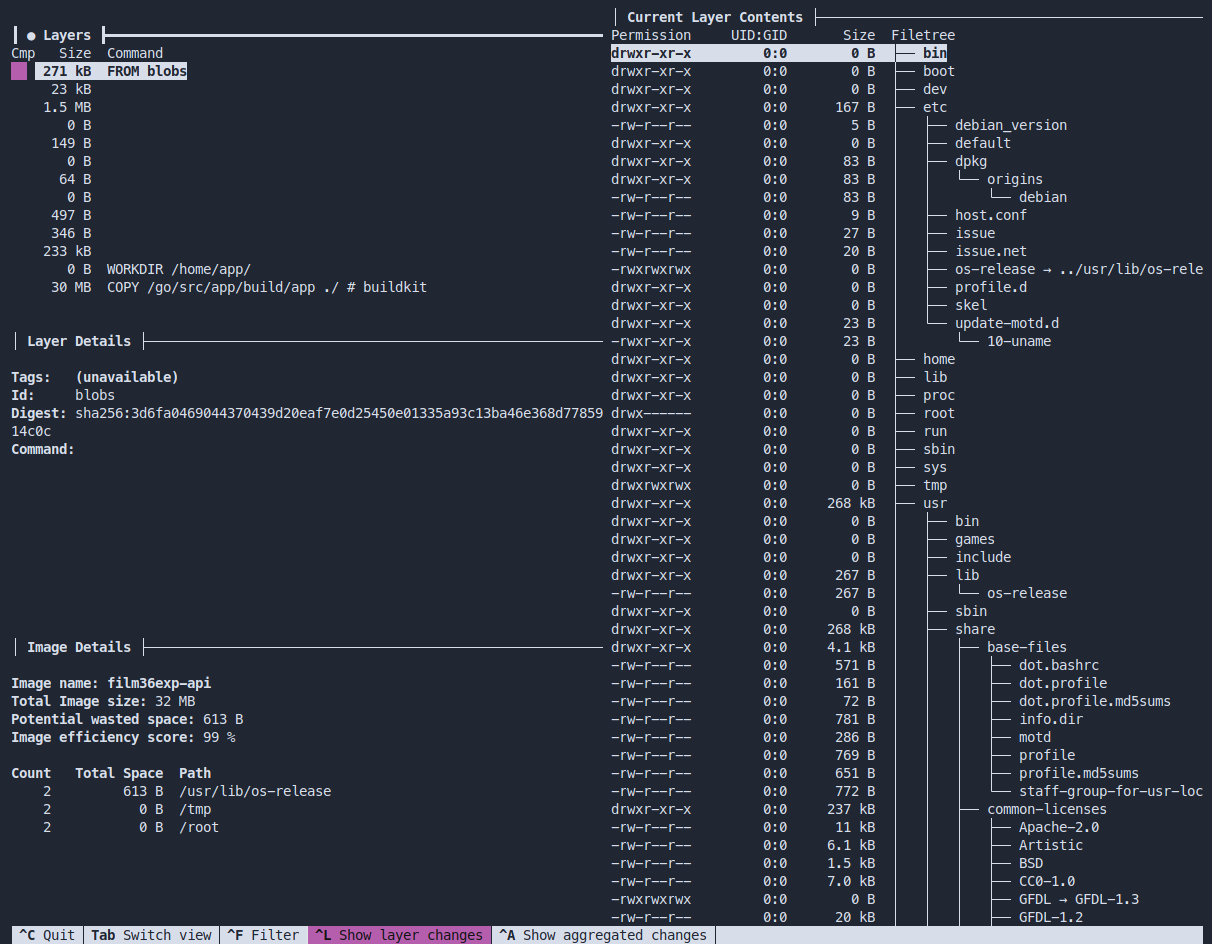Collapse the etc directory in filetree
1212x944 pixels.
click(x=934, y=107)
